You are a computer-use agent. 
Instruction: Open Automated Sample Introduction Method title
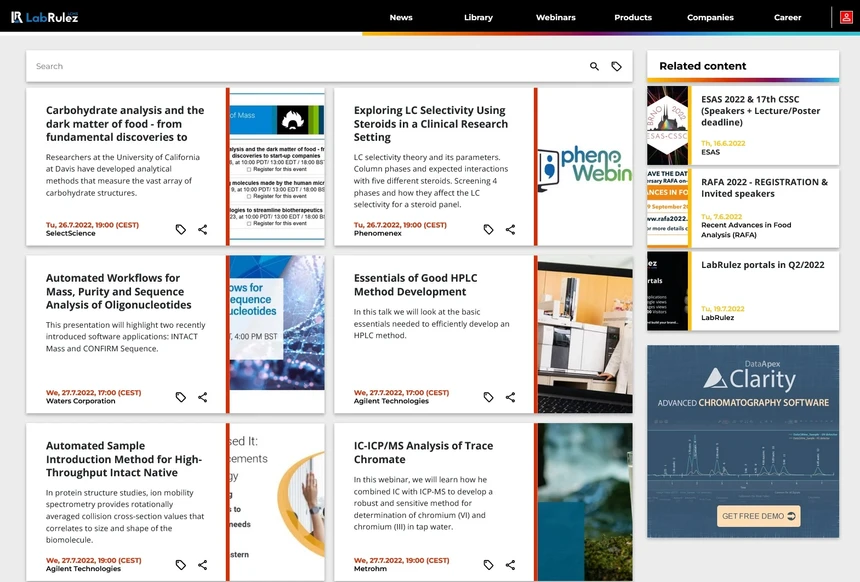124,460
